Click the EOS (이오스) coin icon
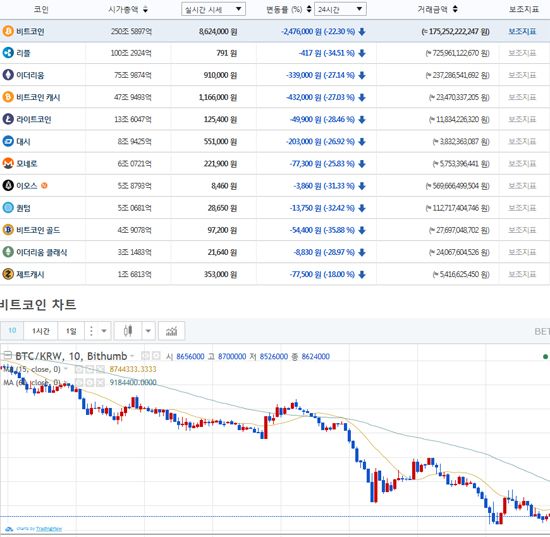 (8, 185)
